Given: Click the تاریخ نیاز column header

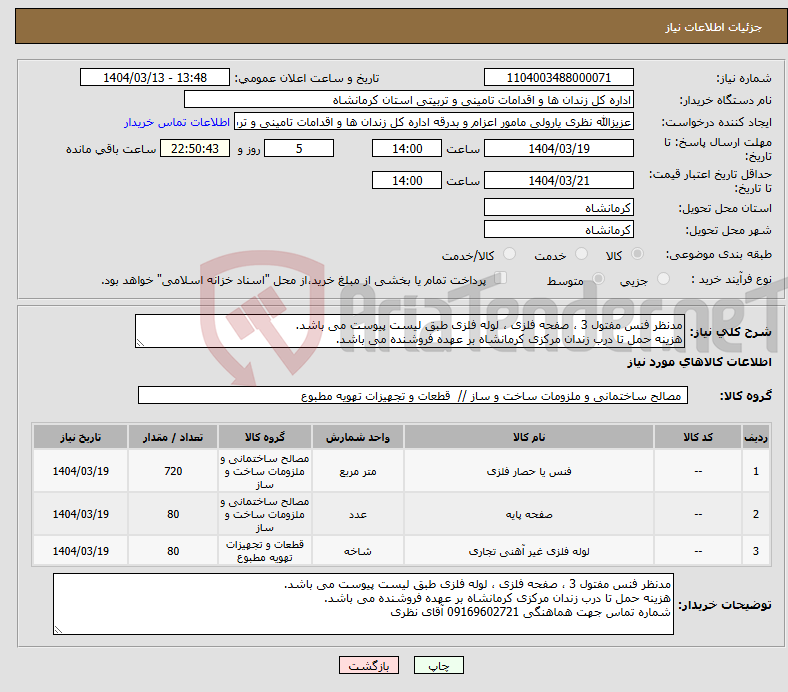Looking at the screenshot, I should coord(80,437).
